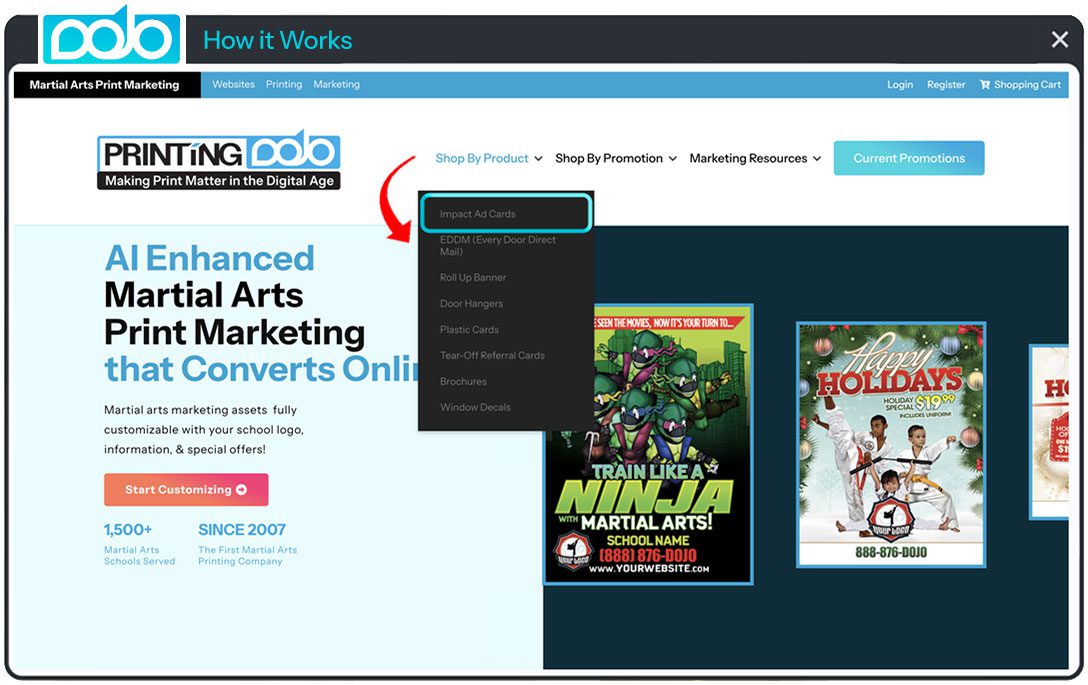Viewport: 1088px width, 685px height.
Task: Click the Dojo logo in popup header
Action: coord(111,38)
